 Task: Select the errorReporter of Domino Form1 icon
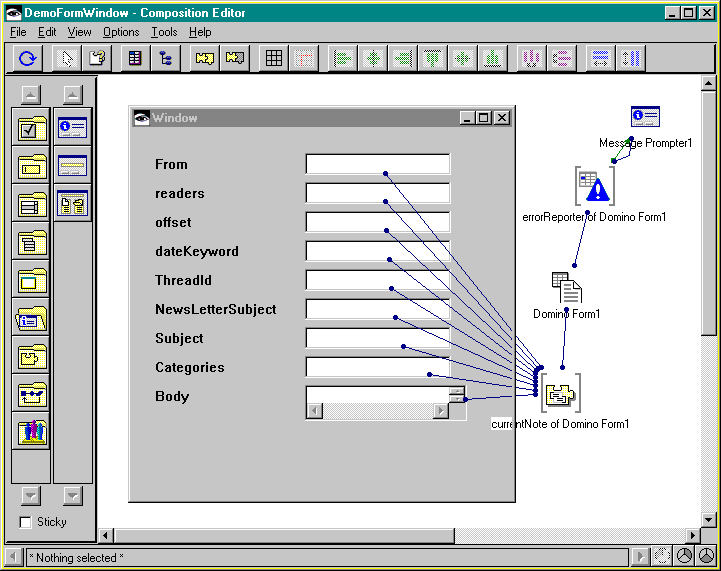(594, 187)
